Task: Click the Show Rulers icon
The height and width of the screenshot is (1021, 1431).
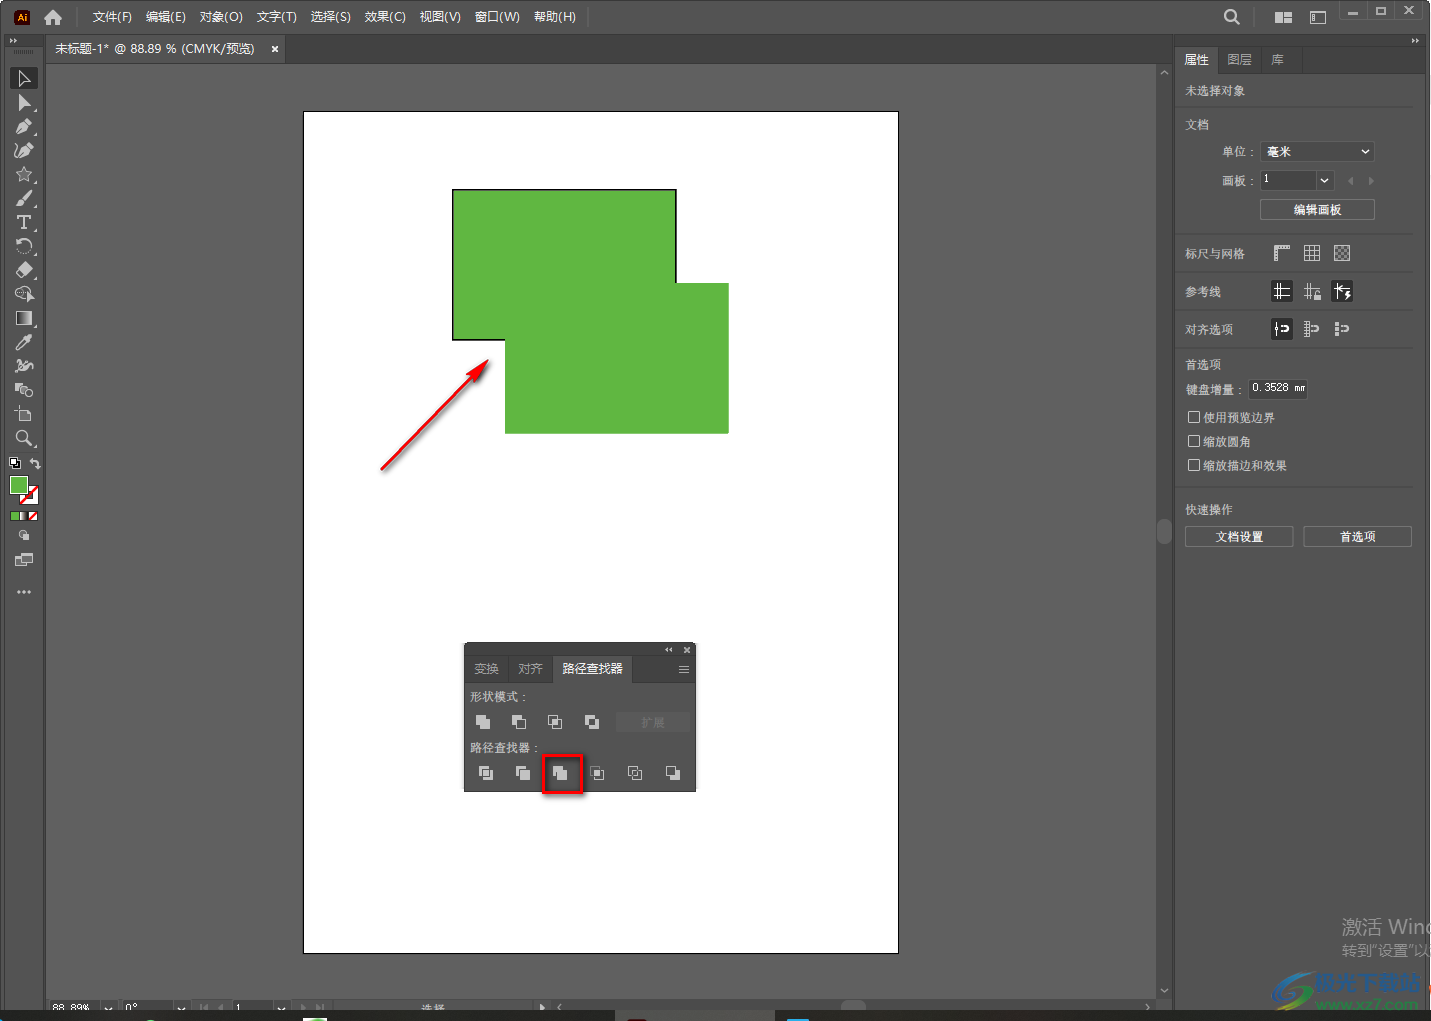Action: tap(1282, 253)
